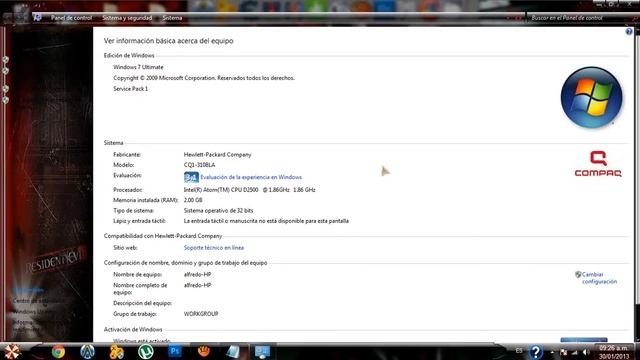Click the third shield link in left pane
640x360 pixels.
click(x=5, y=89)
